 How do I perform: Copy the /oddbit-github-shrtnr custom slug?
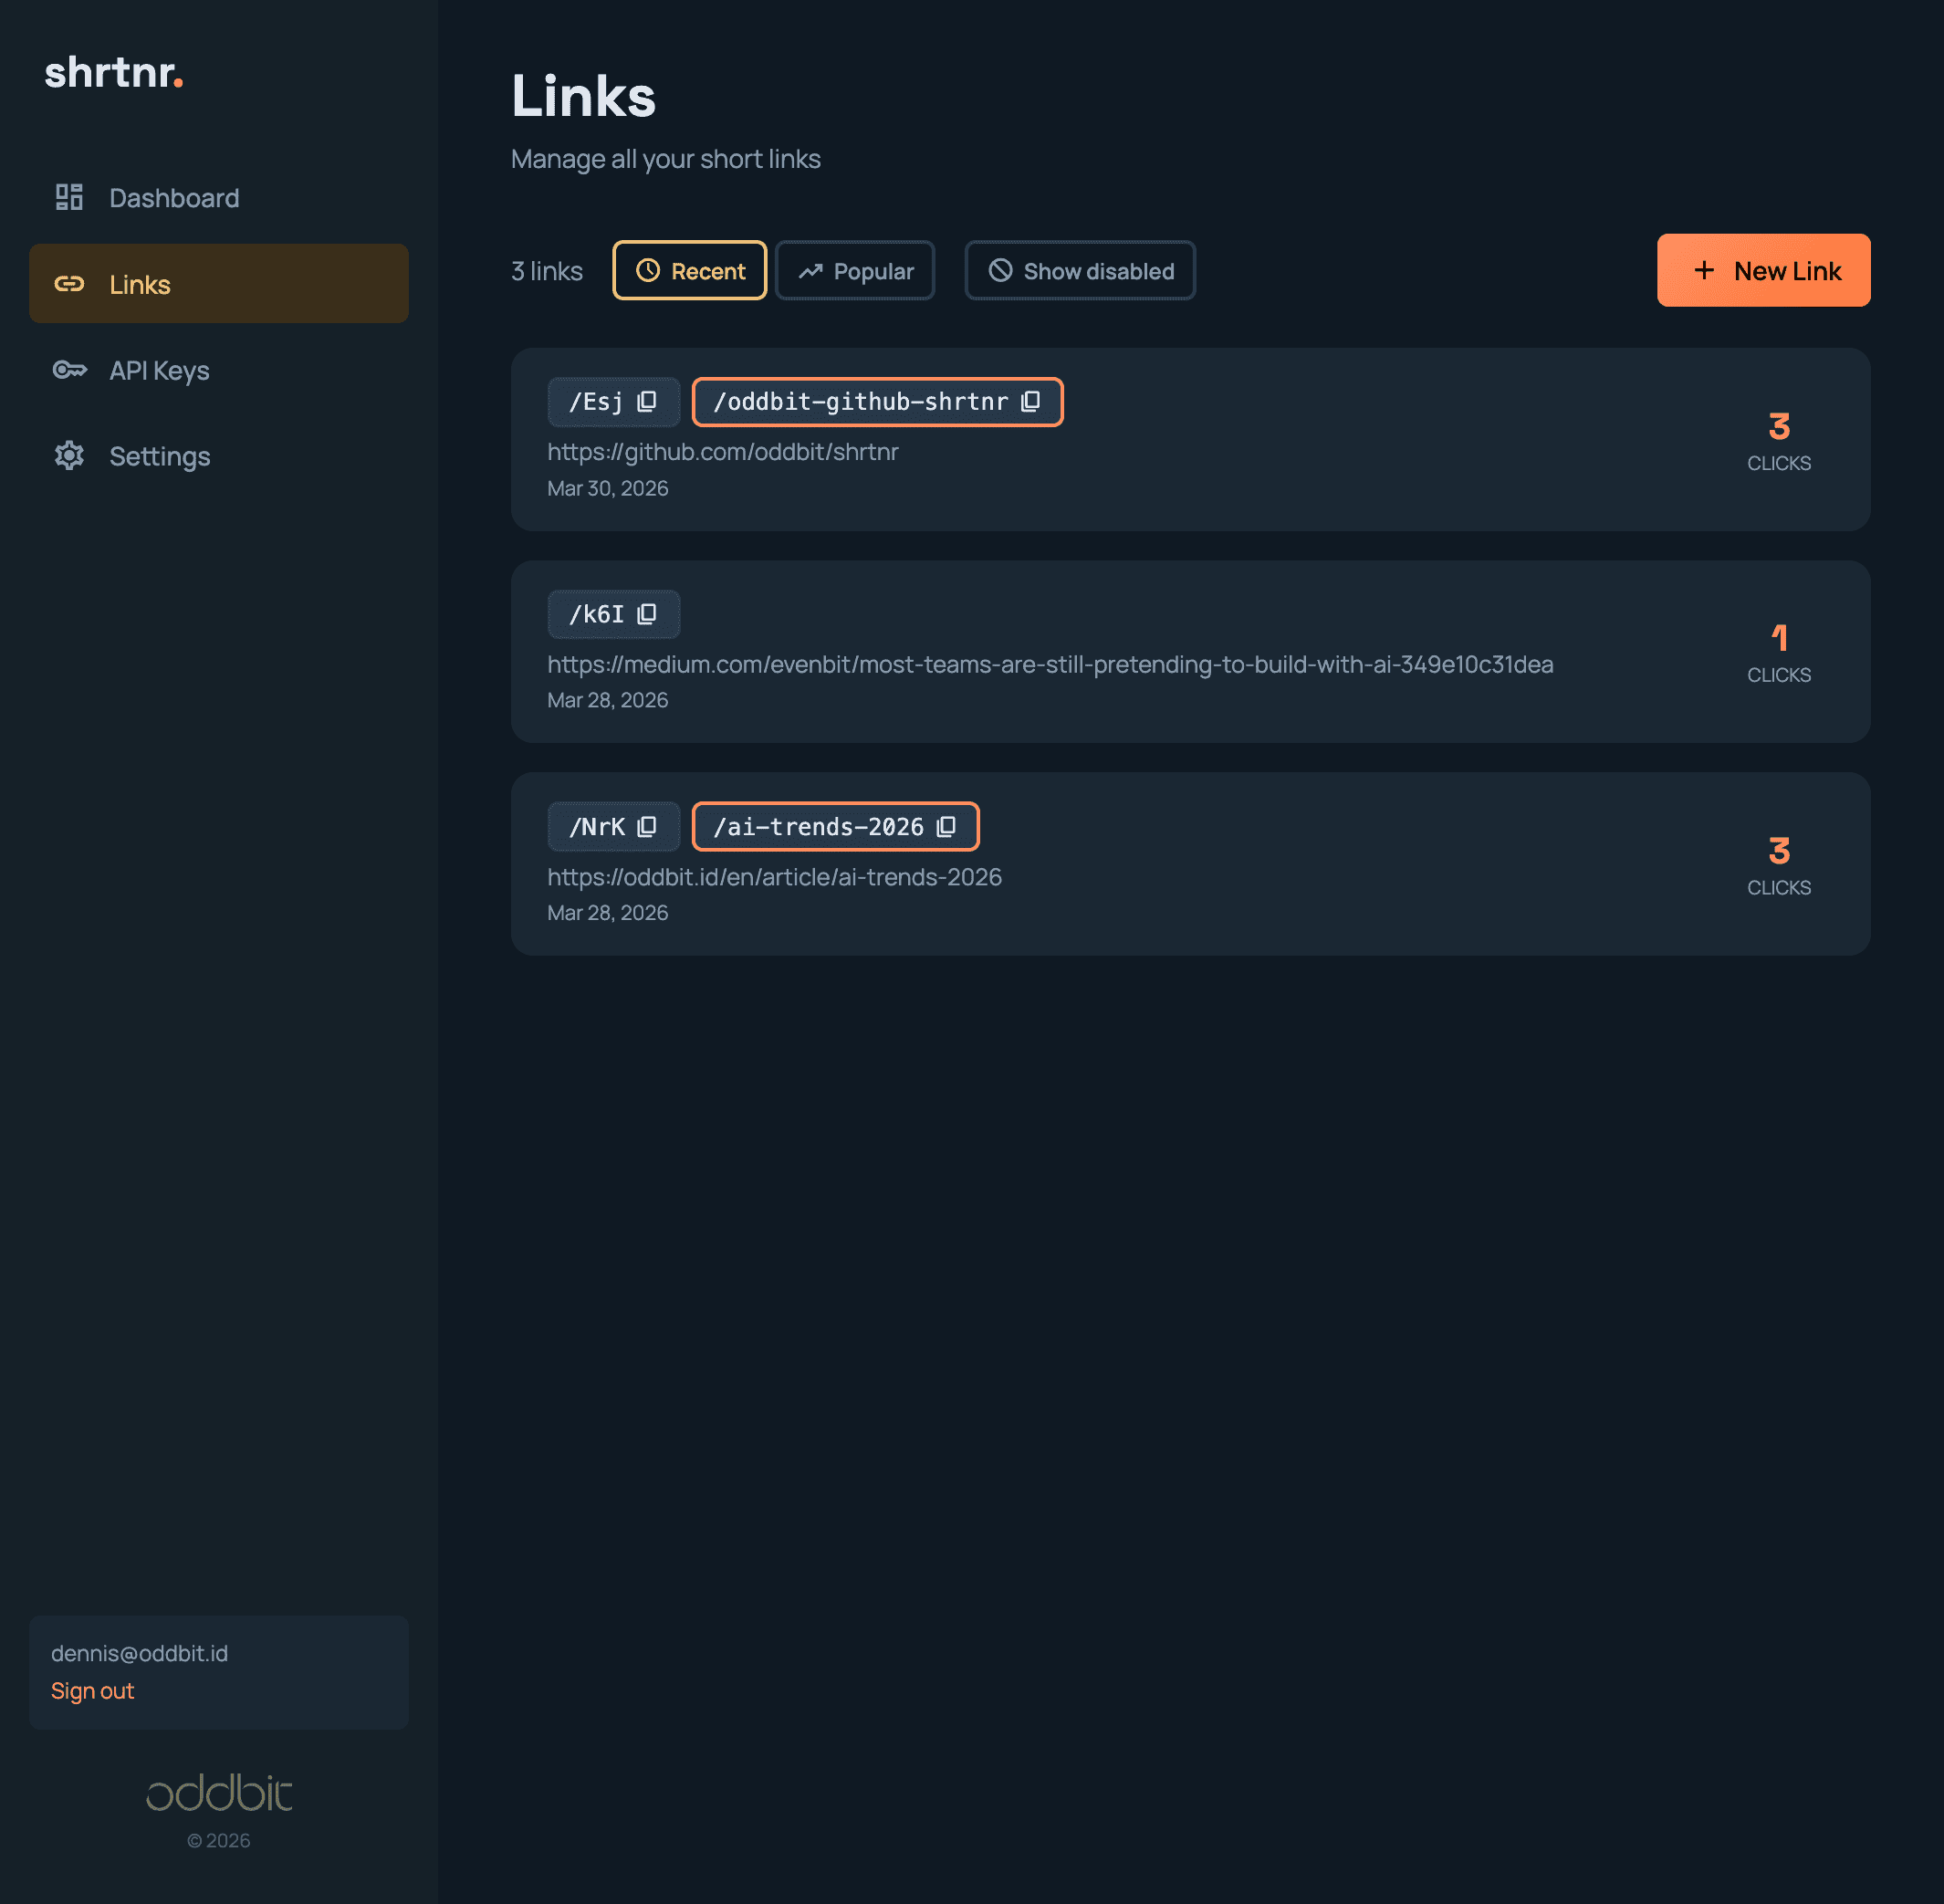(x=1032, y=401)
